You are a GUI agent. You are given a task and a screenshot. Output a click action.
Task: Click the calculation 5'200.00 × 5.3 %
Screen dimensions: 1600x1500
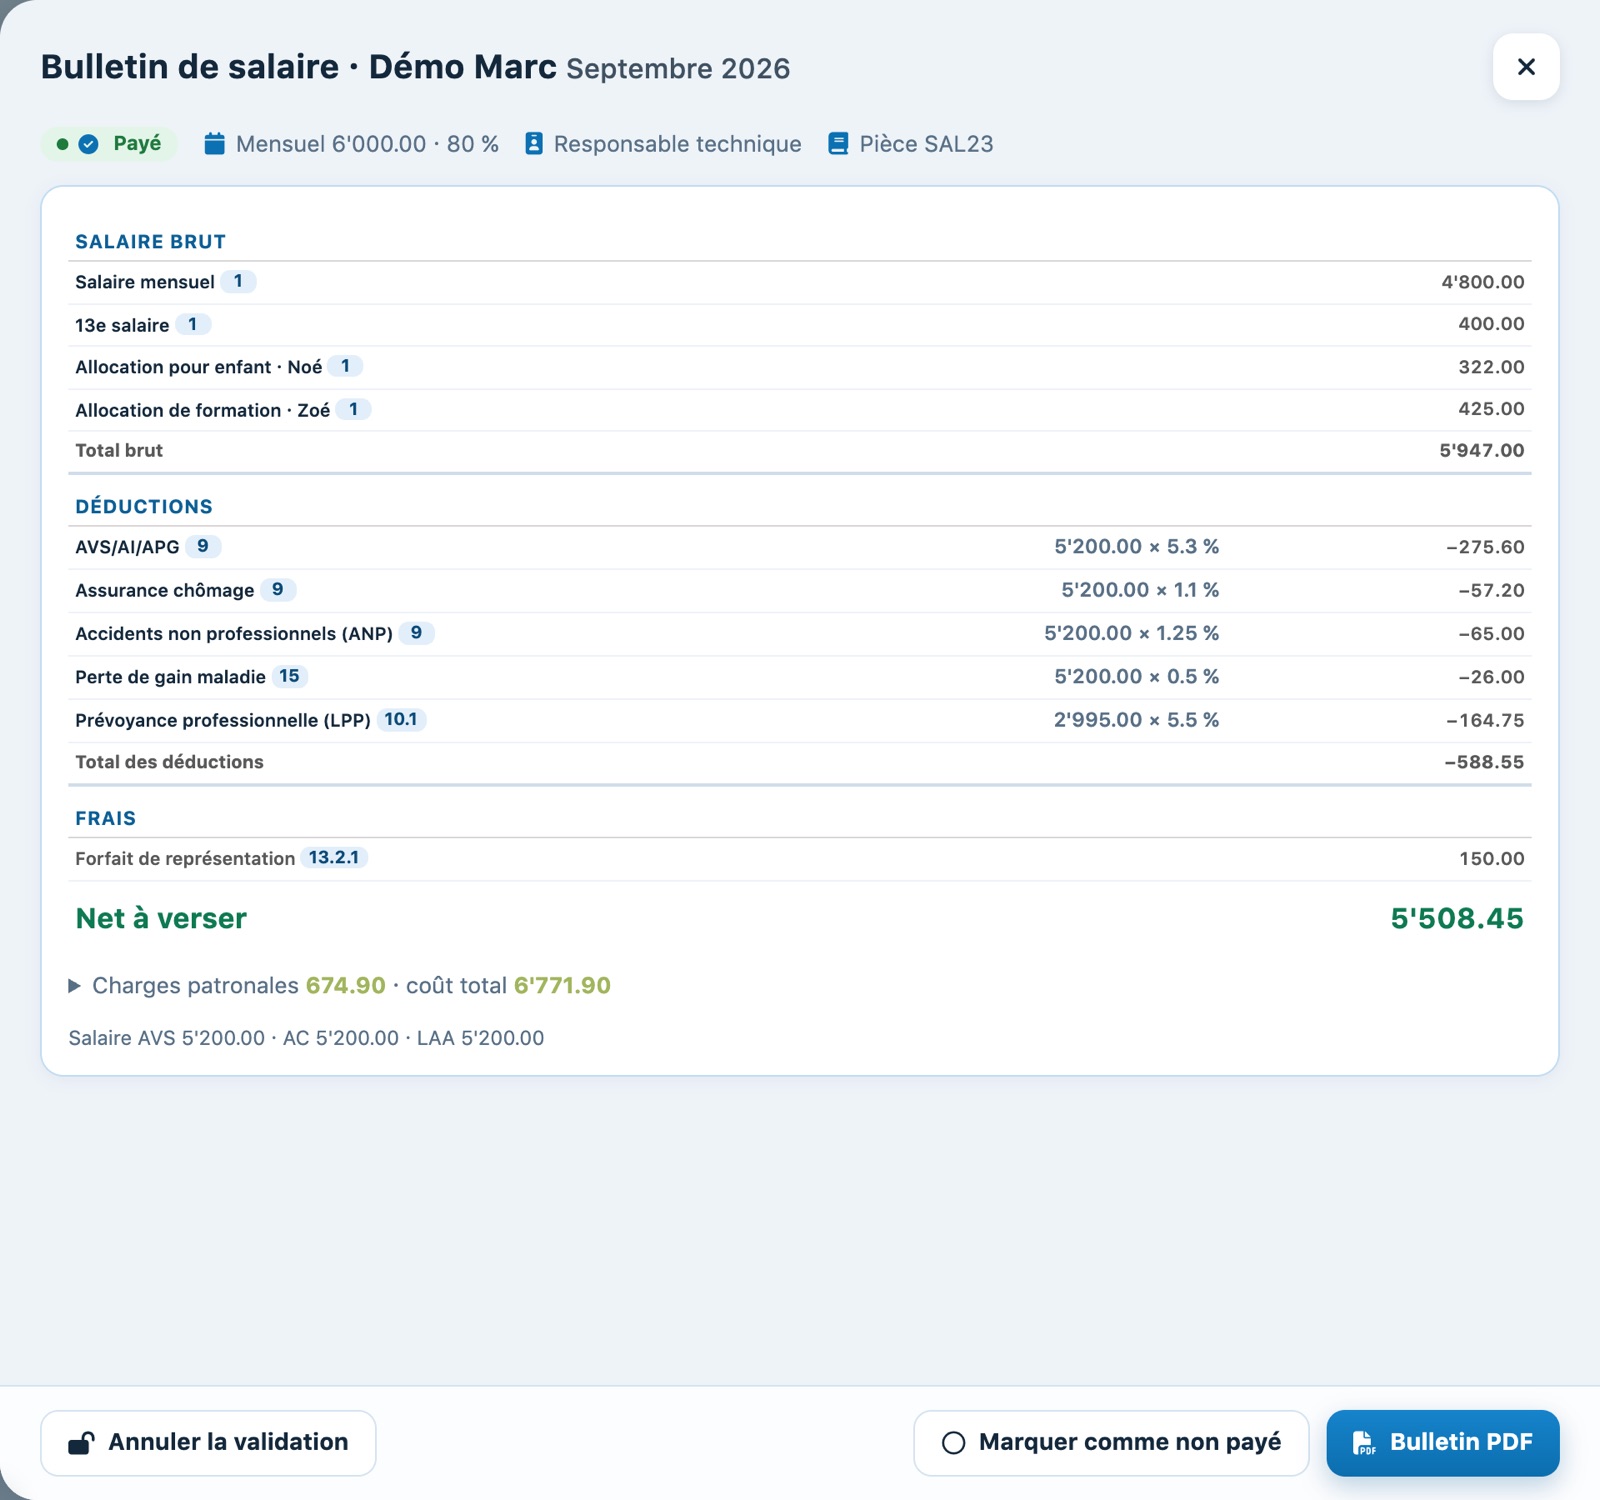(x=1137, y=547)
